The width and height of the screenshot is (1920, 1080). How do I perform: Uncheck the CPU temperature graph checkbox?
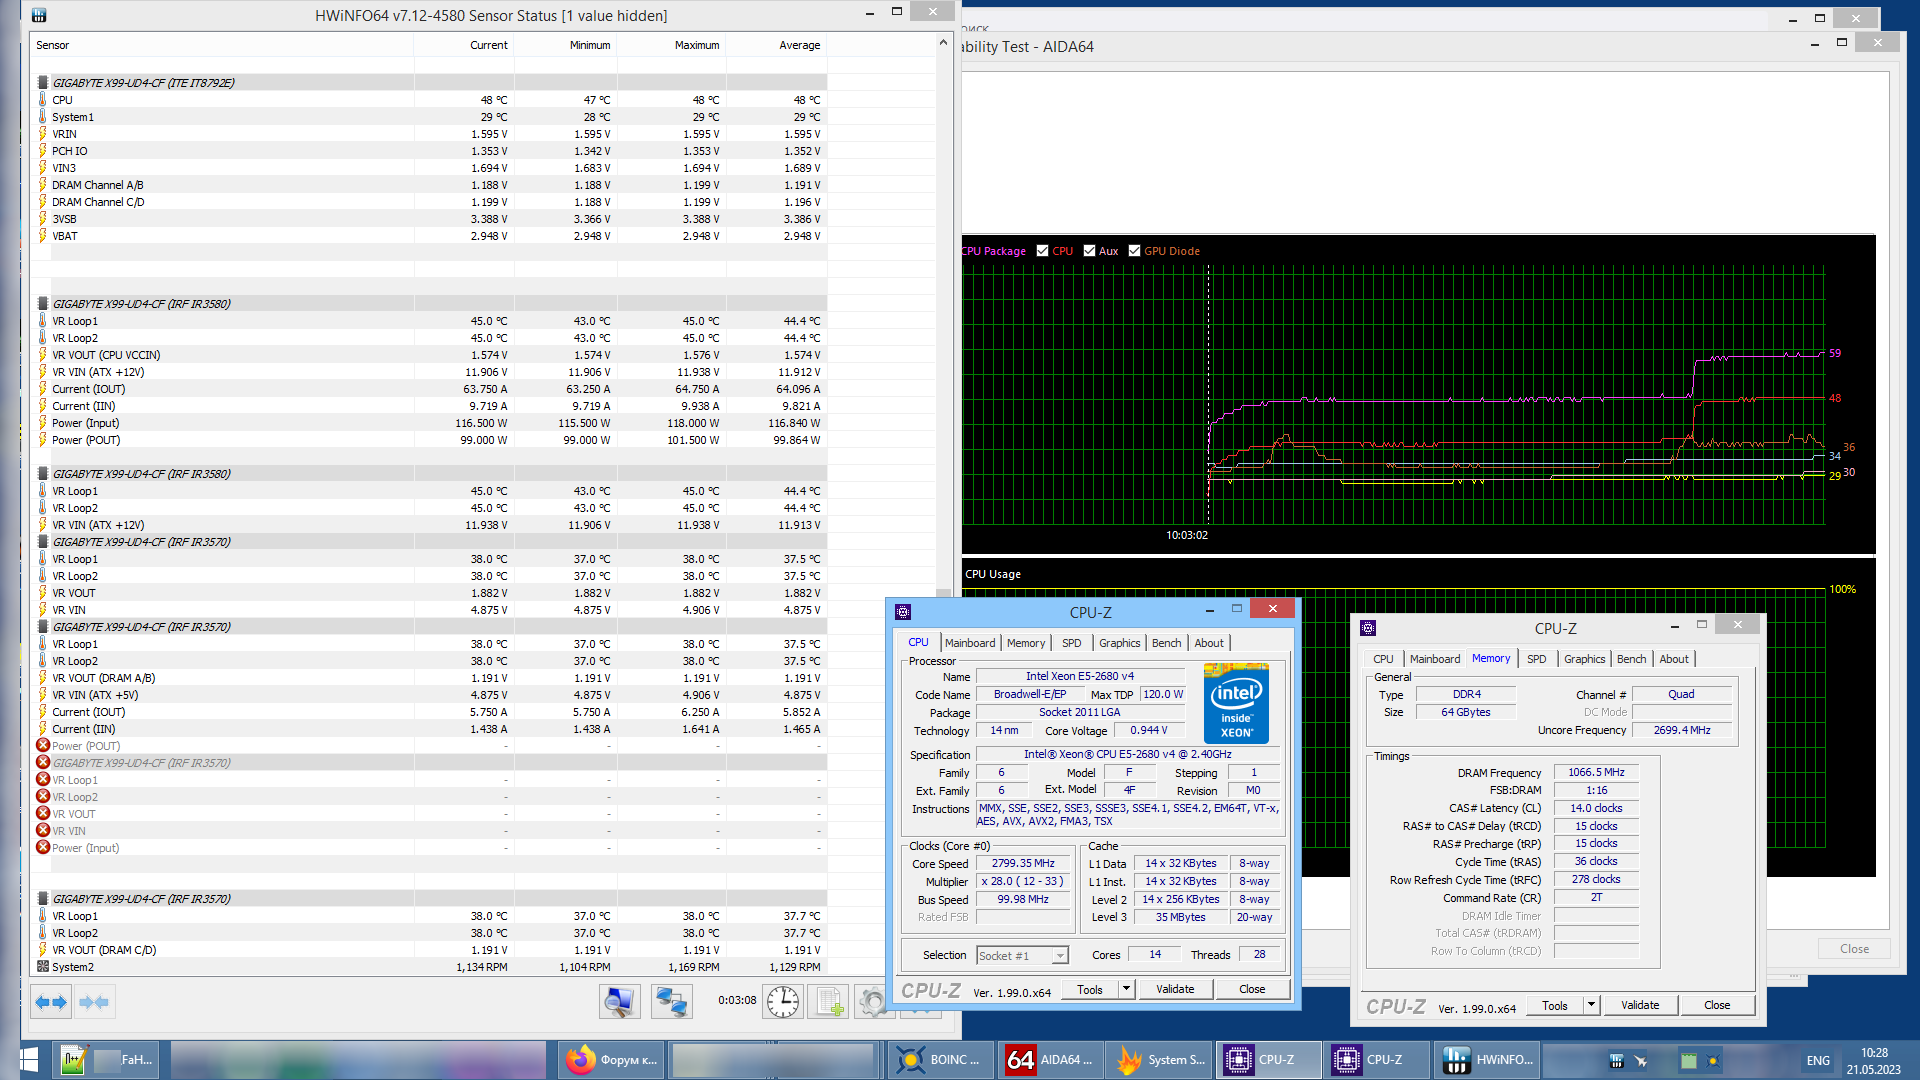coord(1043,251)
